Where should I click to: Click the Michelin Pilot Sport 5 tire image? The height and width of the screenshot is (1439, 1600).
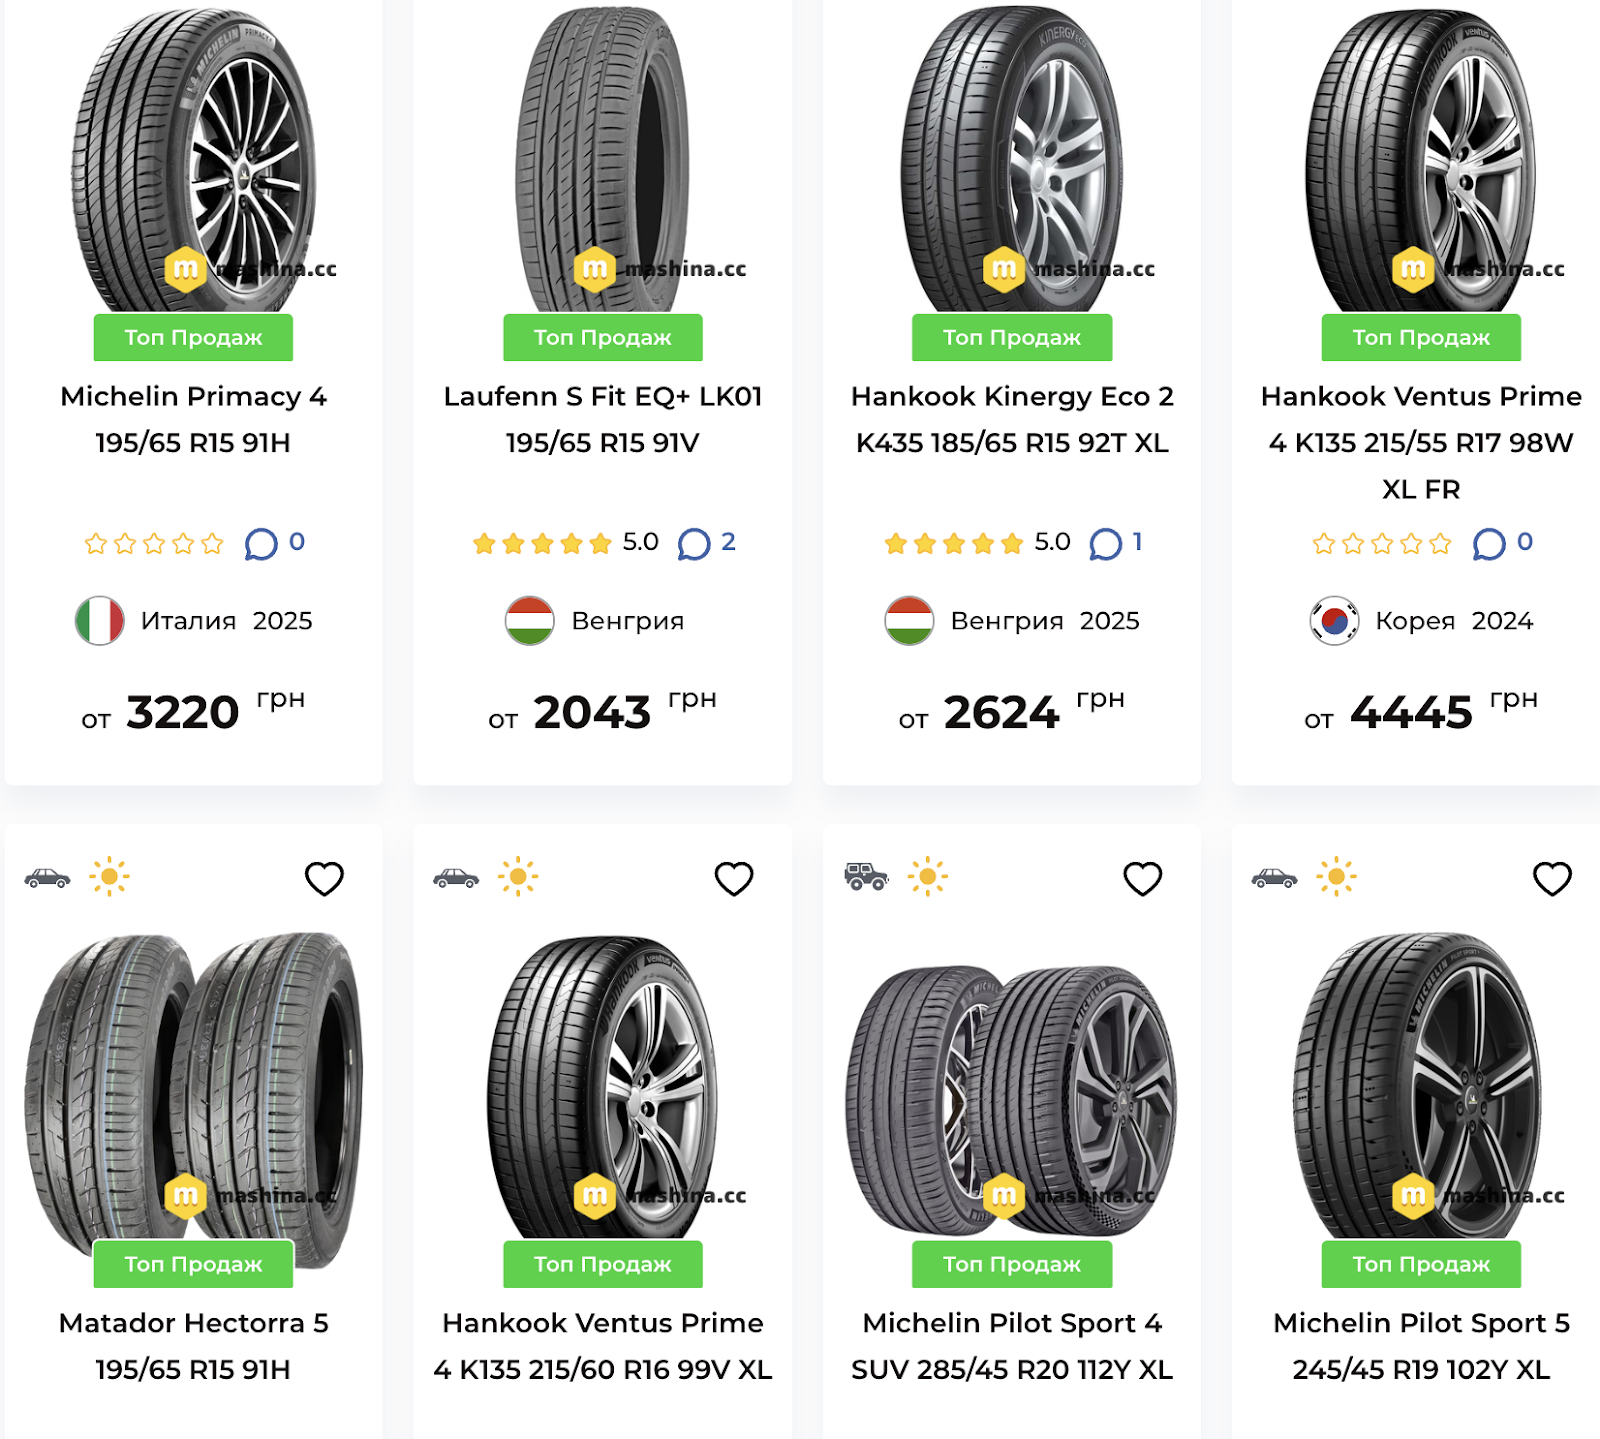tap(1420, 1085)
